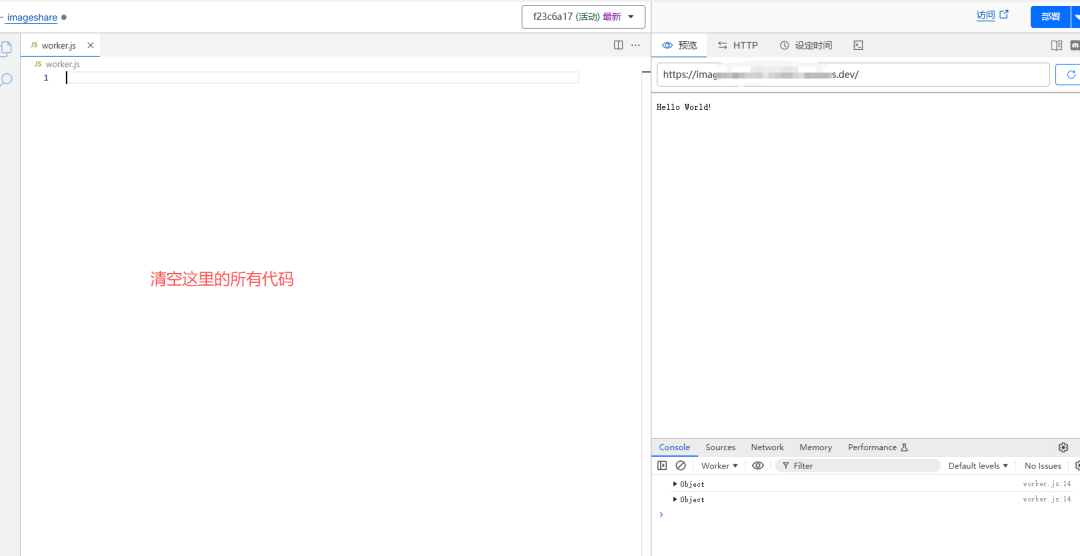
Task: Open the Default levels dropdown
Action: (978, 466)
